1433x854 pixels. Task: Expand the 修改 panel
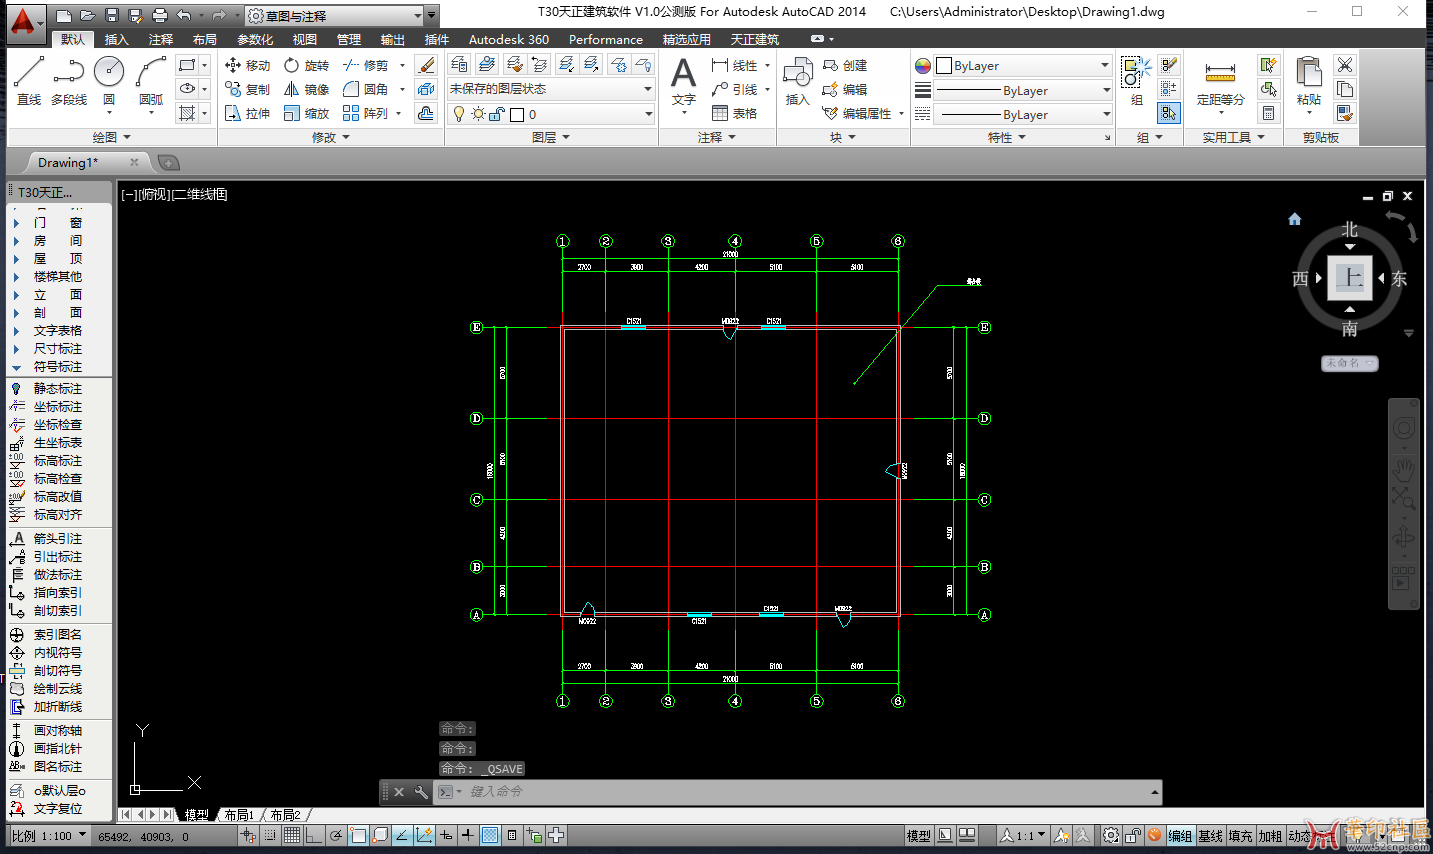tap(331, 137)
